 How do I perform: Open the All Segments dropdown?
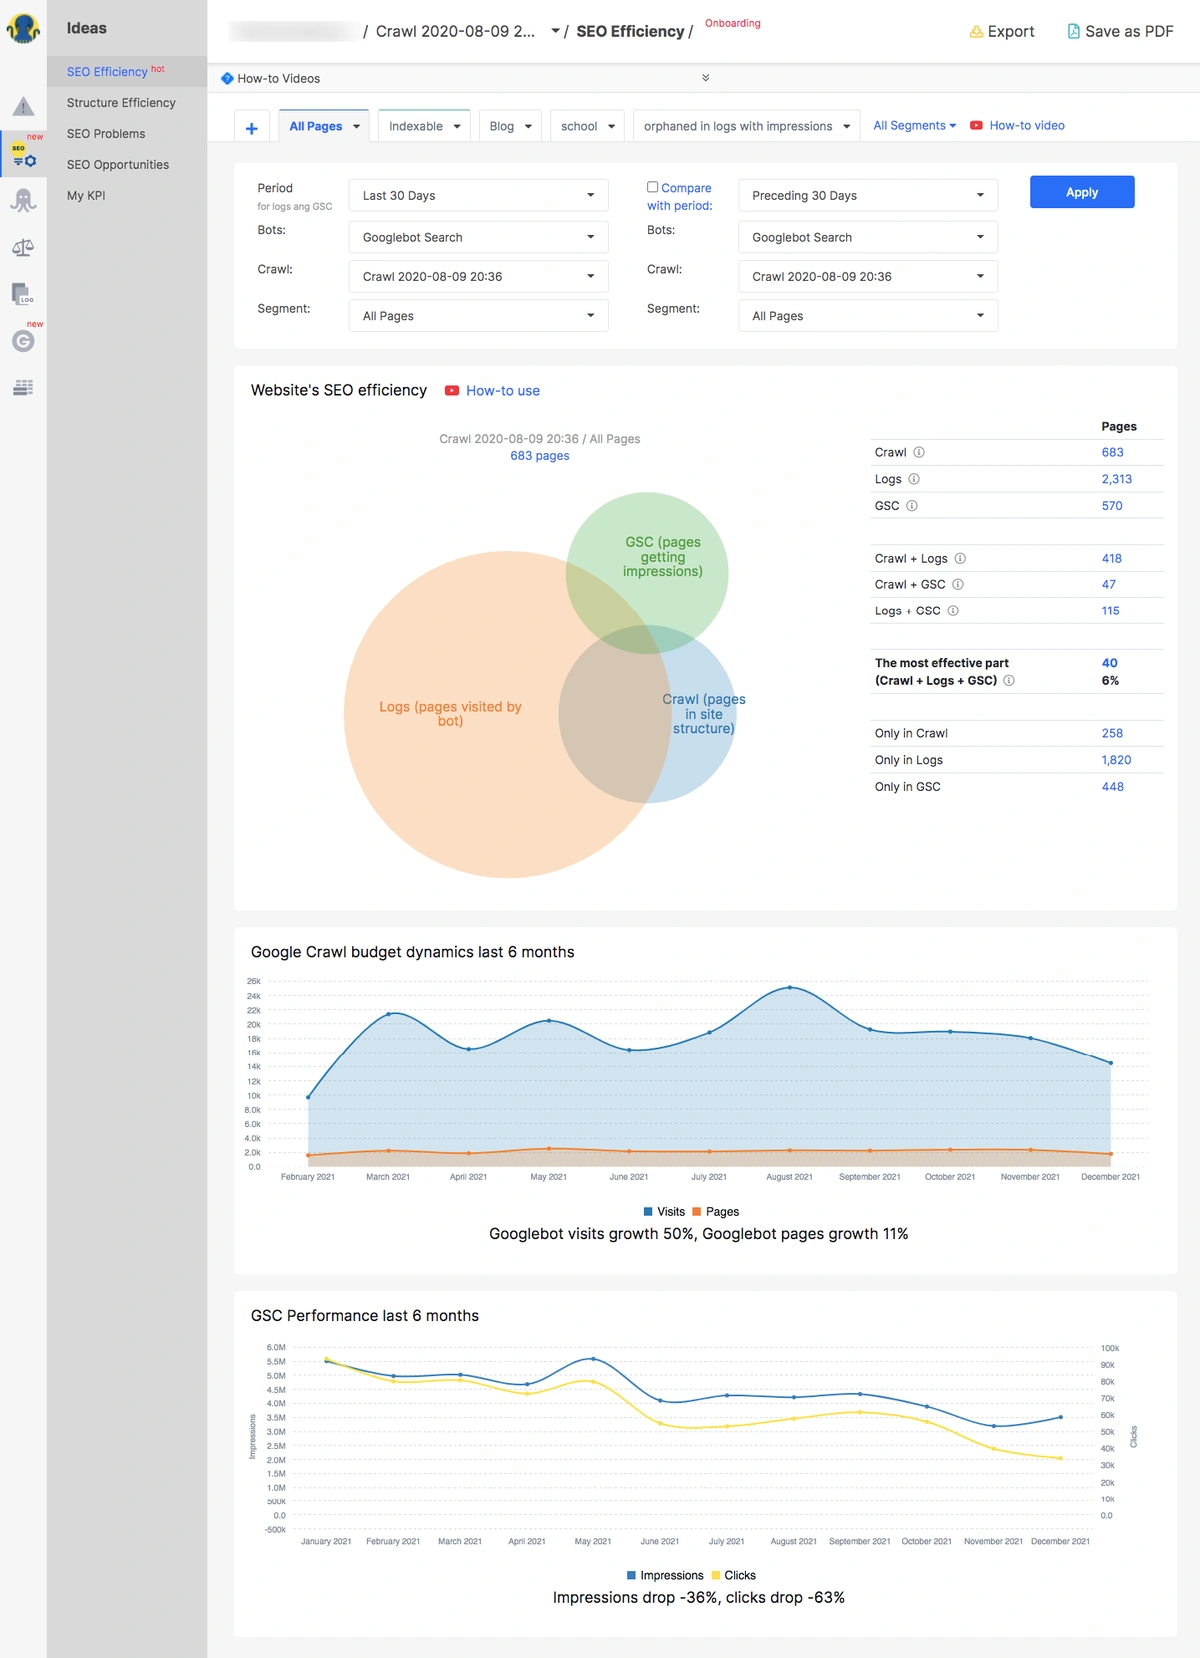tap(914, 126)
